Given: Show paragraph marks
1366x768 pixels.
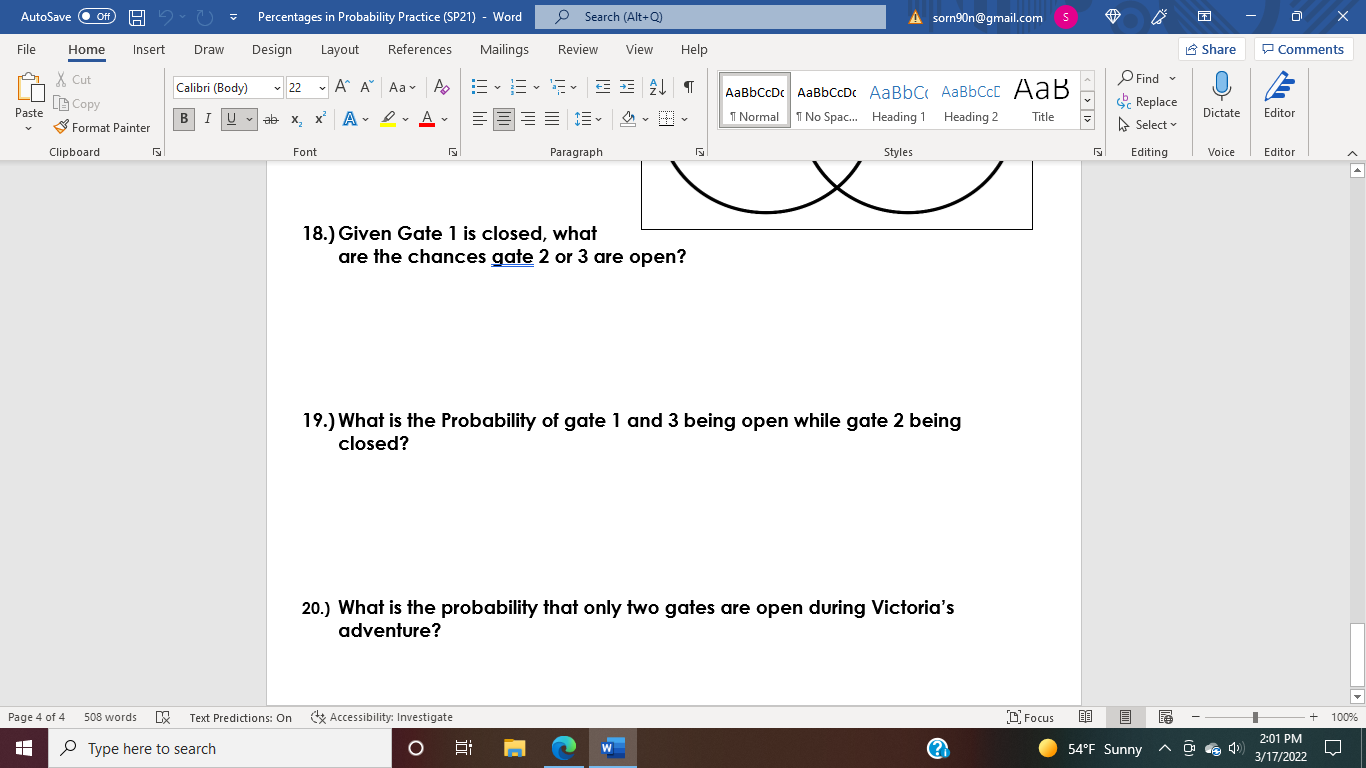Looking at the screenshot, I should [687, 87].
